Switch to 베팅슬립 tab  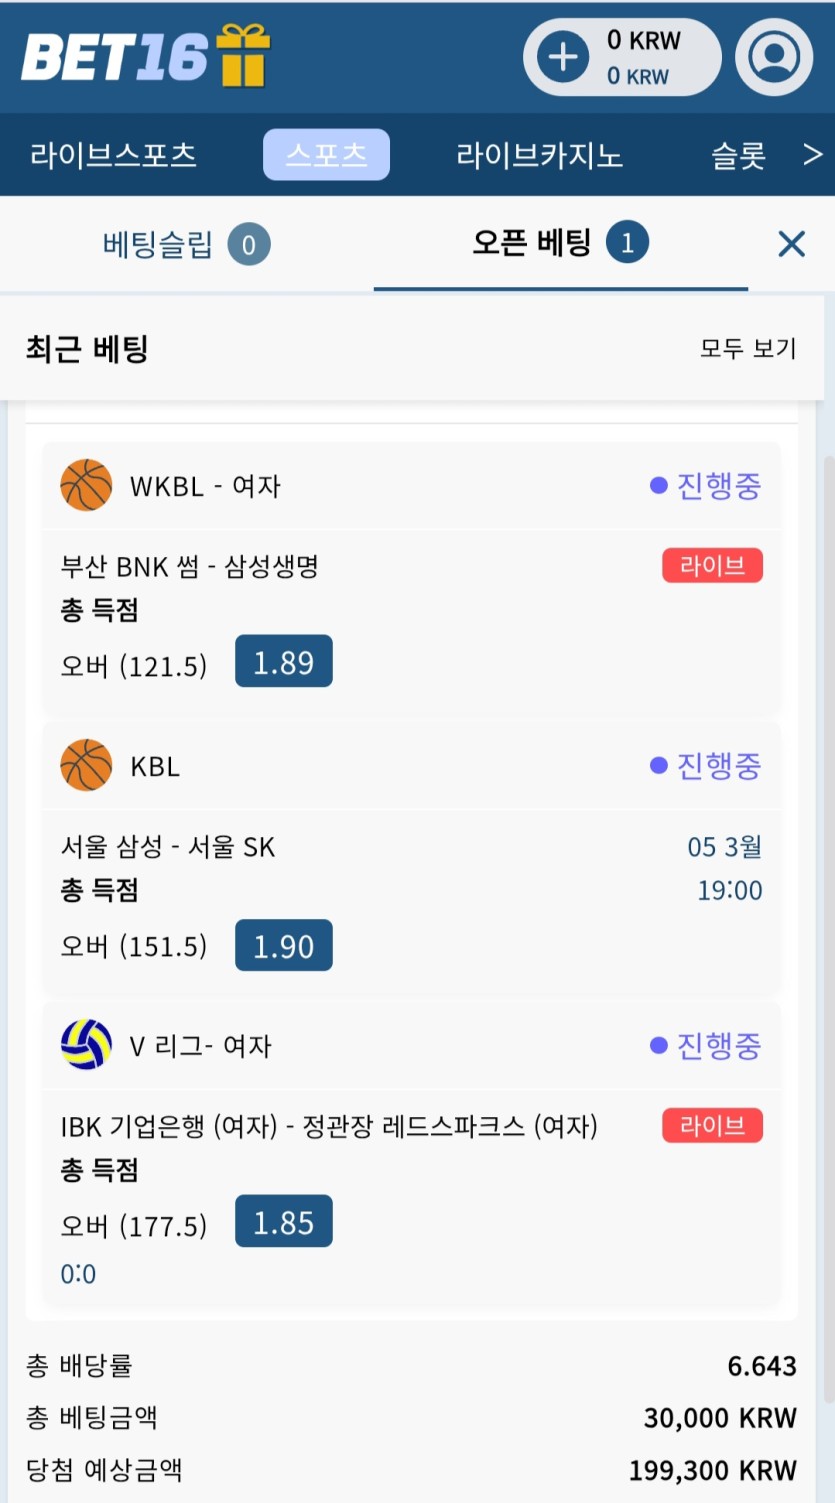[x=186, y=244]
